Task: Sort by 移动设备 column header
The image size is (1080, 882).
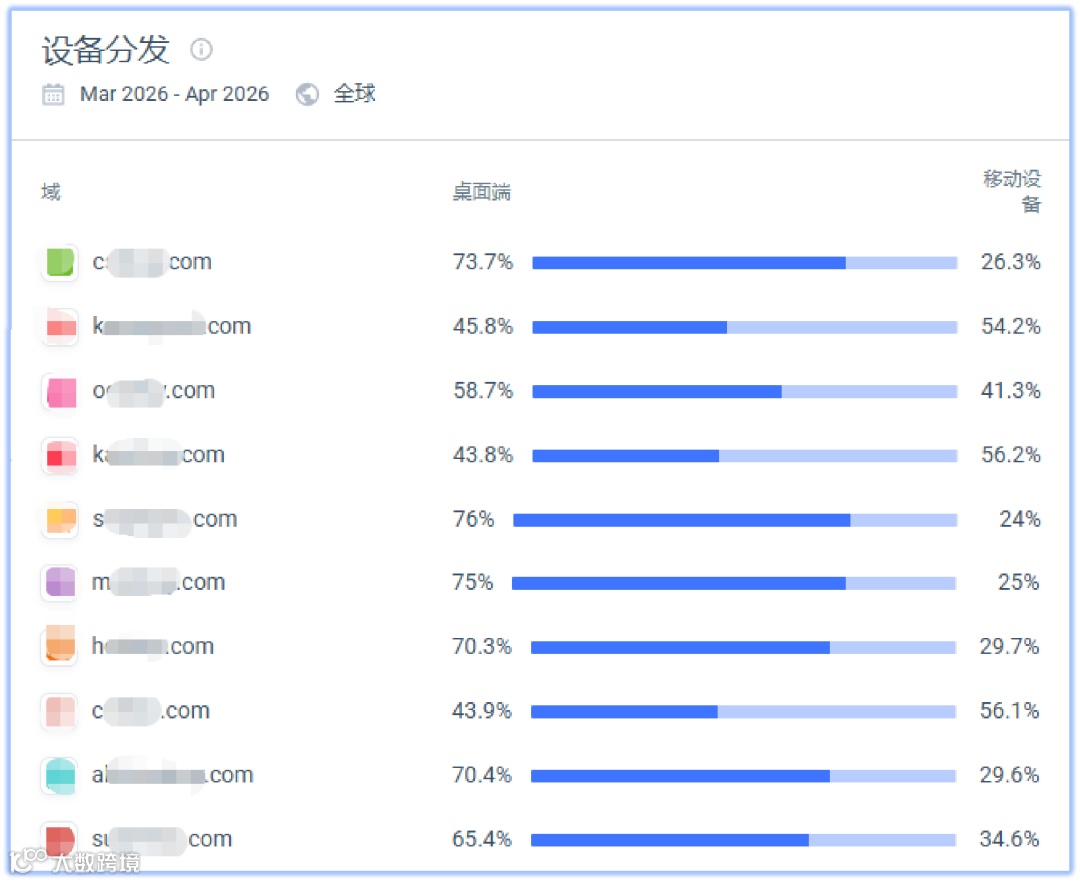Action: click(x=1012, y=191)
